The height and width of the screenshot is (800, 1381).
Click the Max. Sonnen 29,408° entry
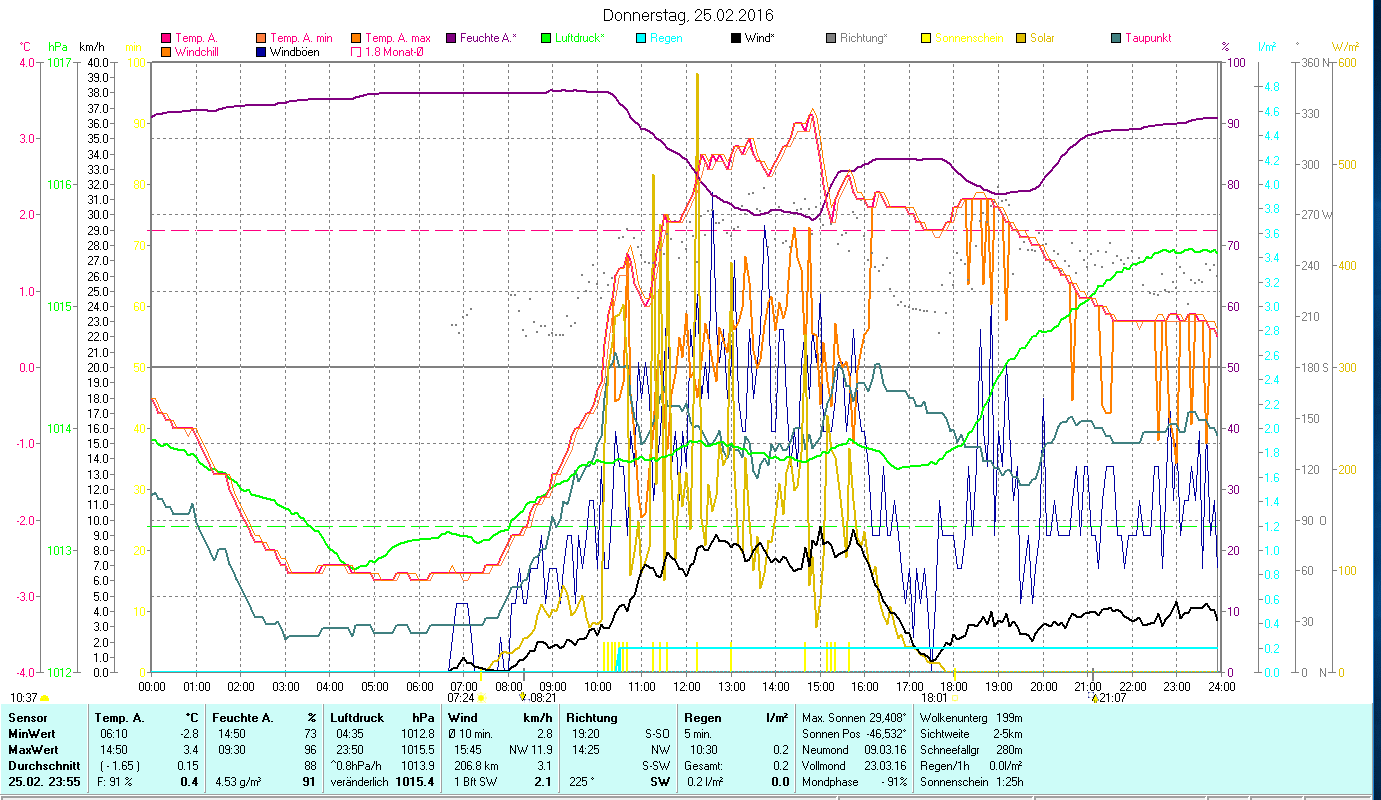pyautogui.click(x=854, y=718)
